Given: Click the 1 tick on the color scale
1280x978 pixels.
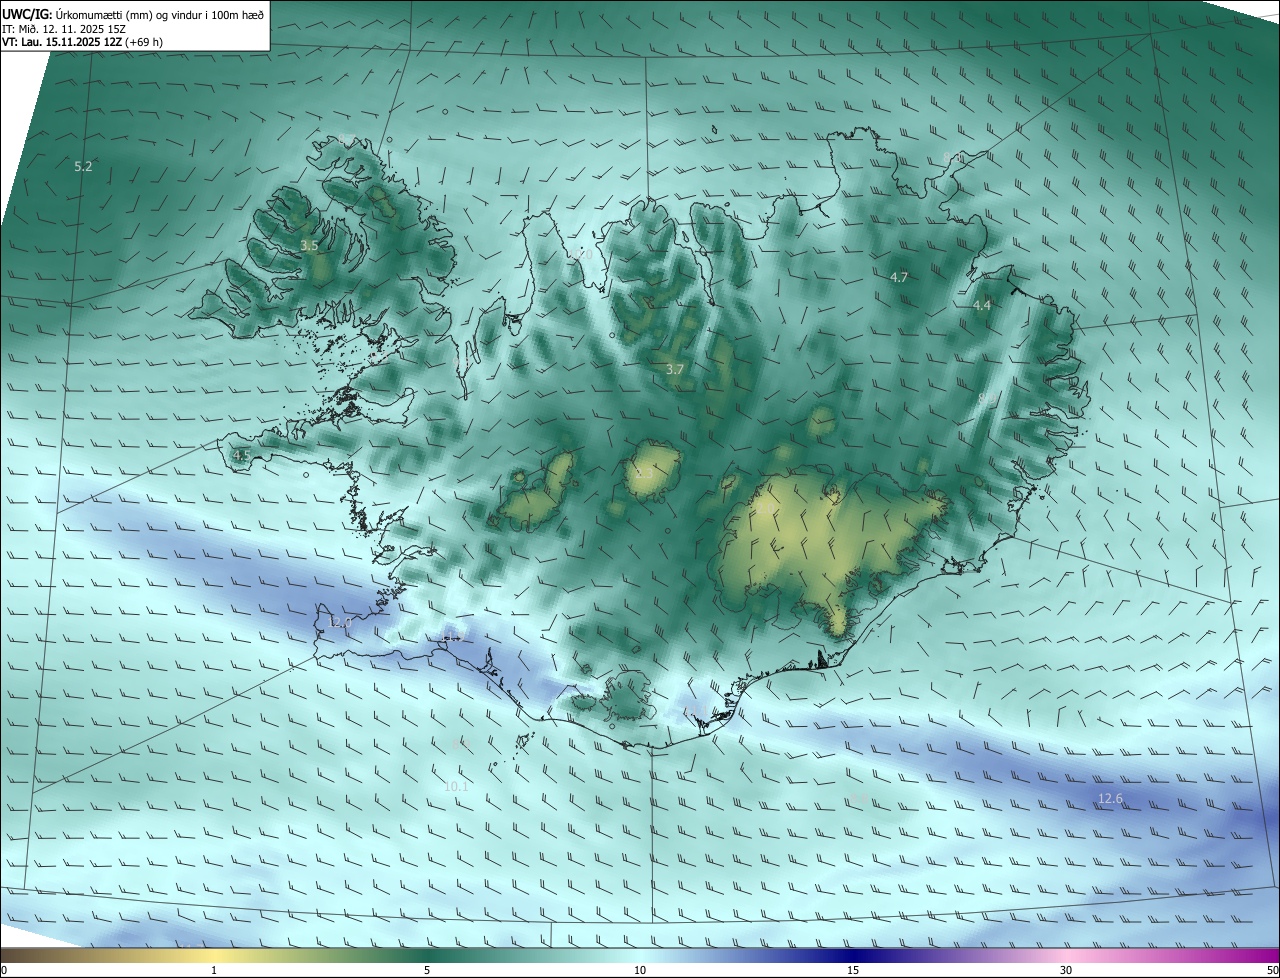Looking at the screenshot, I should coord(214,971).
